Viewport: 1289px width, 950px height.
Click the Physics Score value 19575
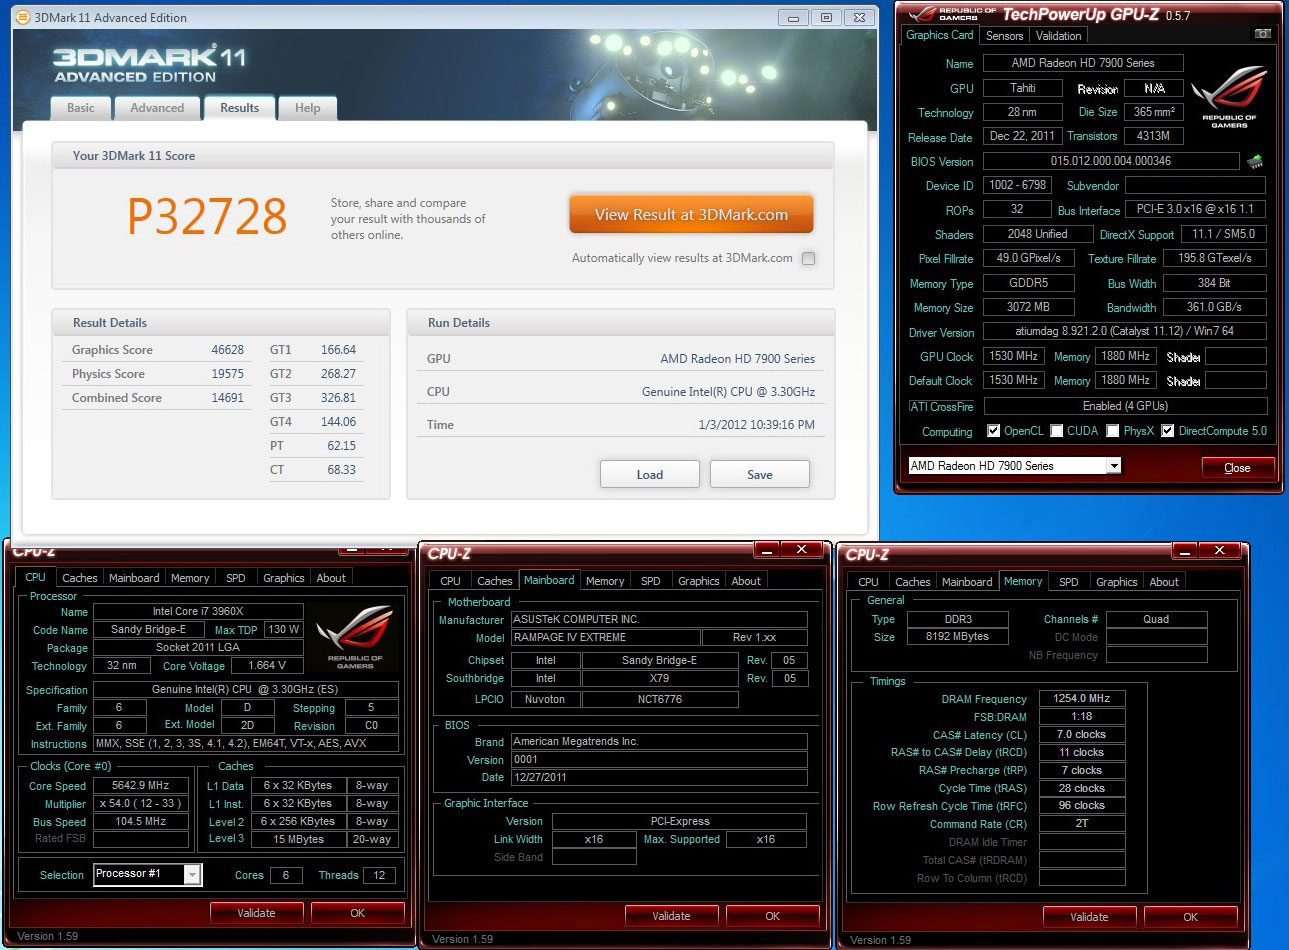(x=227, y=374)
